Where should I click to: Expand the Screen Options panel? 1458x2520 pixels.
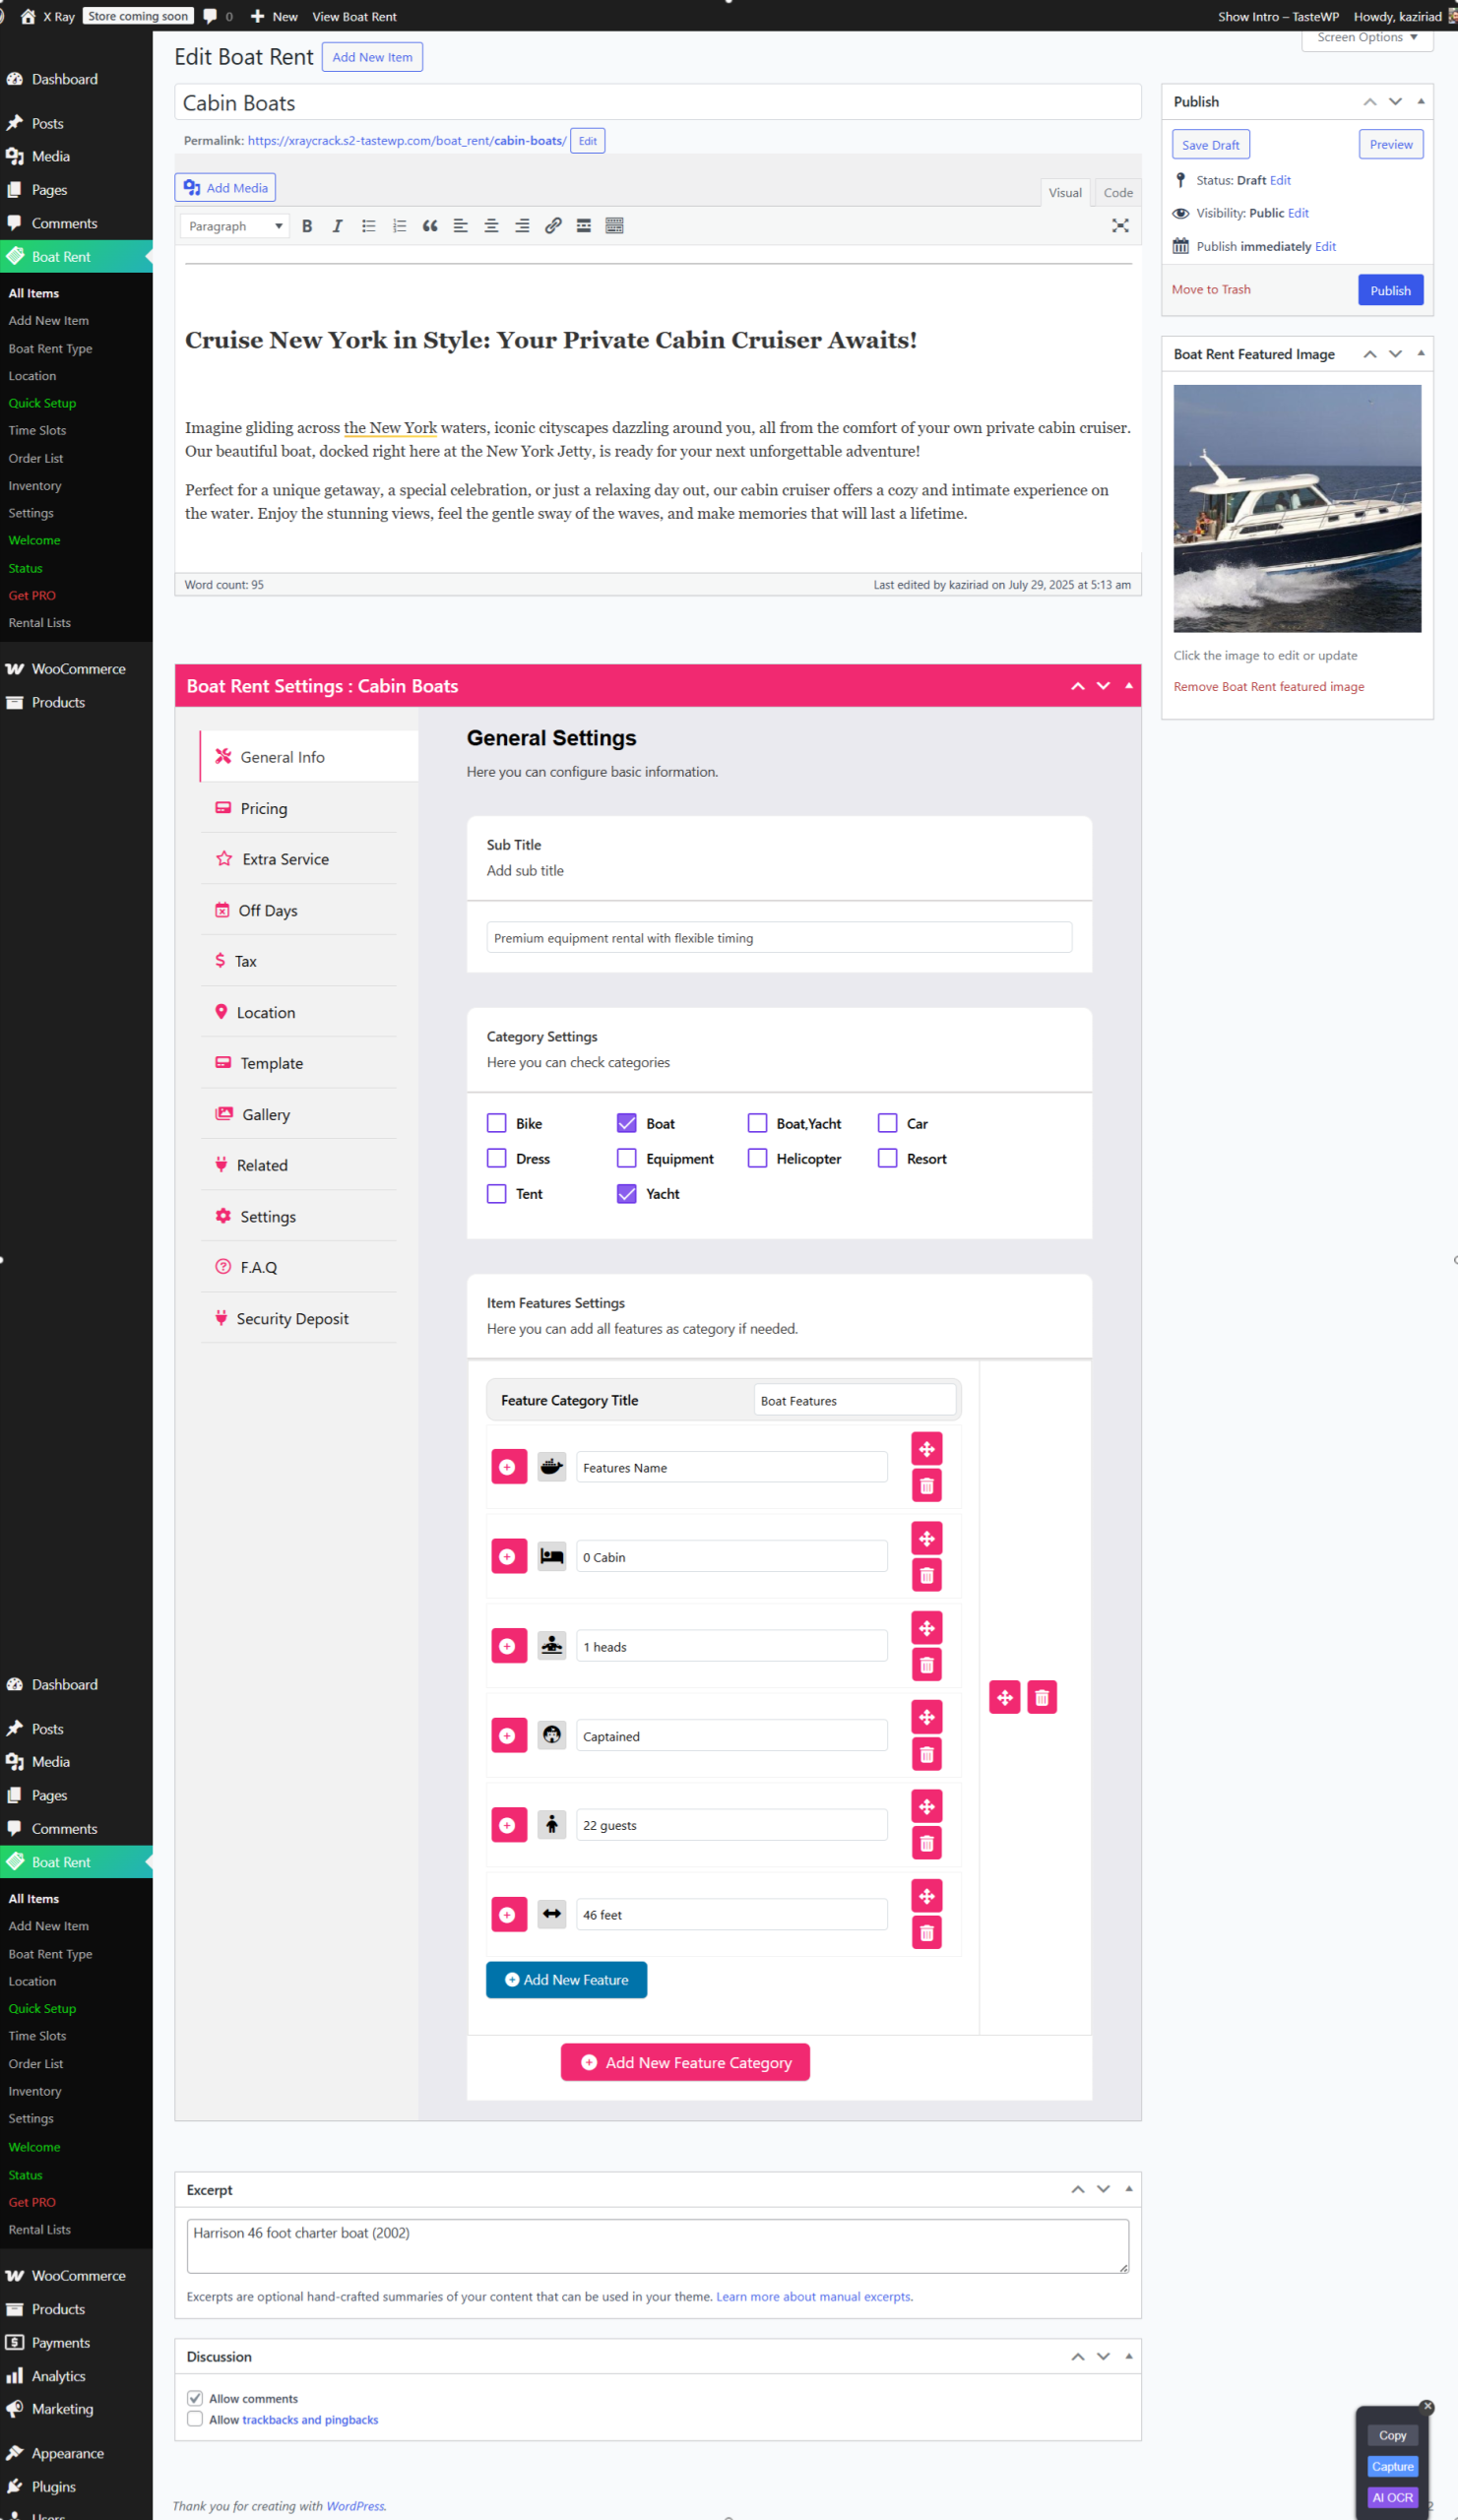click(1366, 38)
